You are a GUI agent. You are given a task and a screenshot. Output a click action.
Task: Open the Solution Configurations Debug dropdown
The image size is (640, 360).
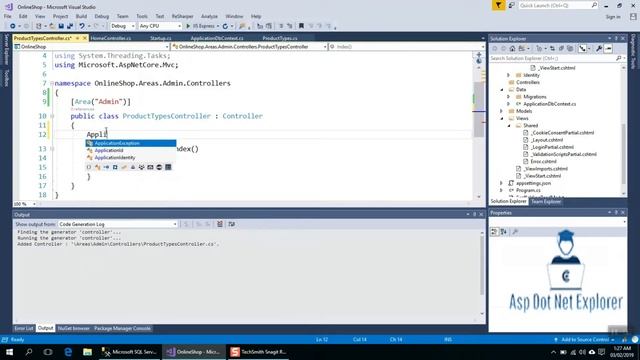tap(122, 26)
